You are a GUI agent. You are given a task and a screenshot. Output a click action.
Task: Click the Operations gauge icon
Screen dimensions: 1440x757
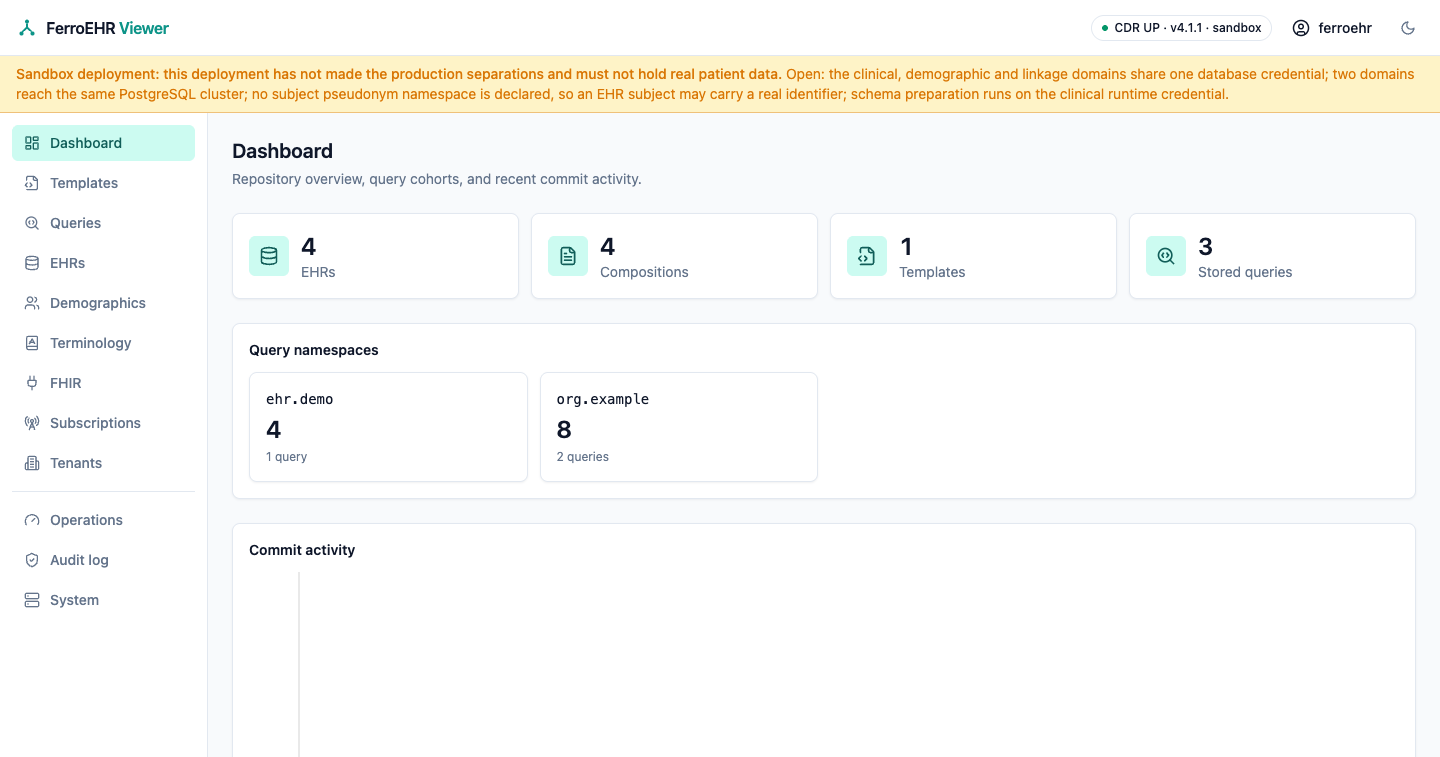[32, 520]
